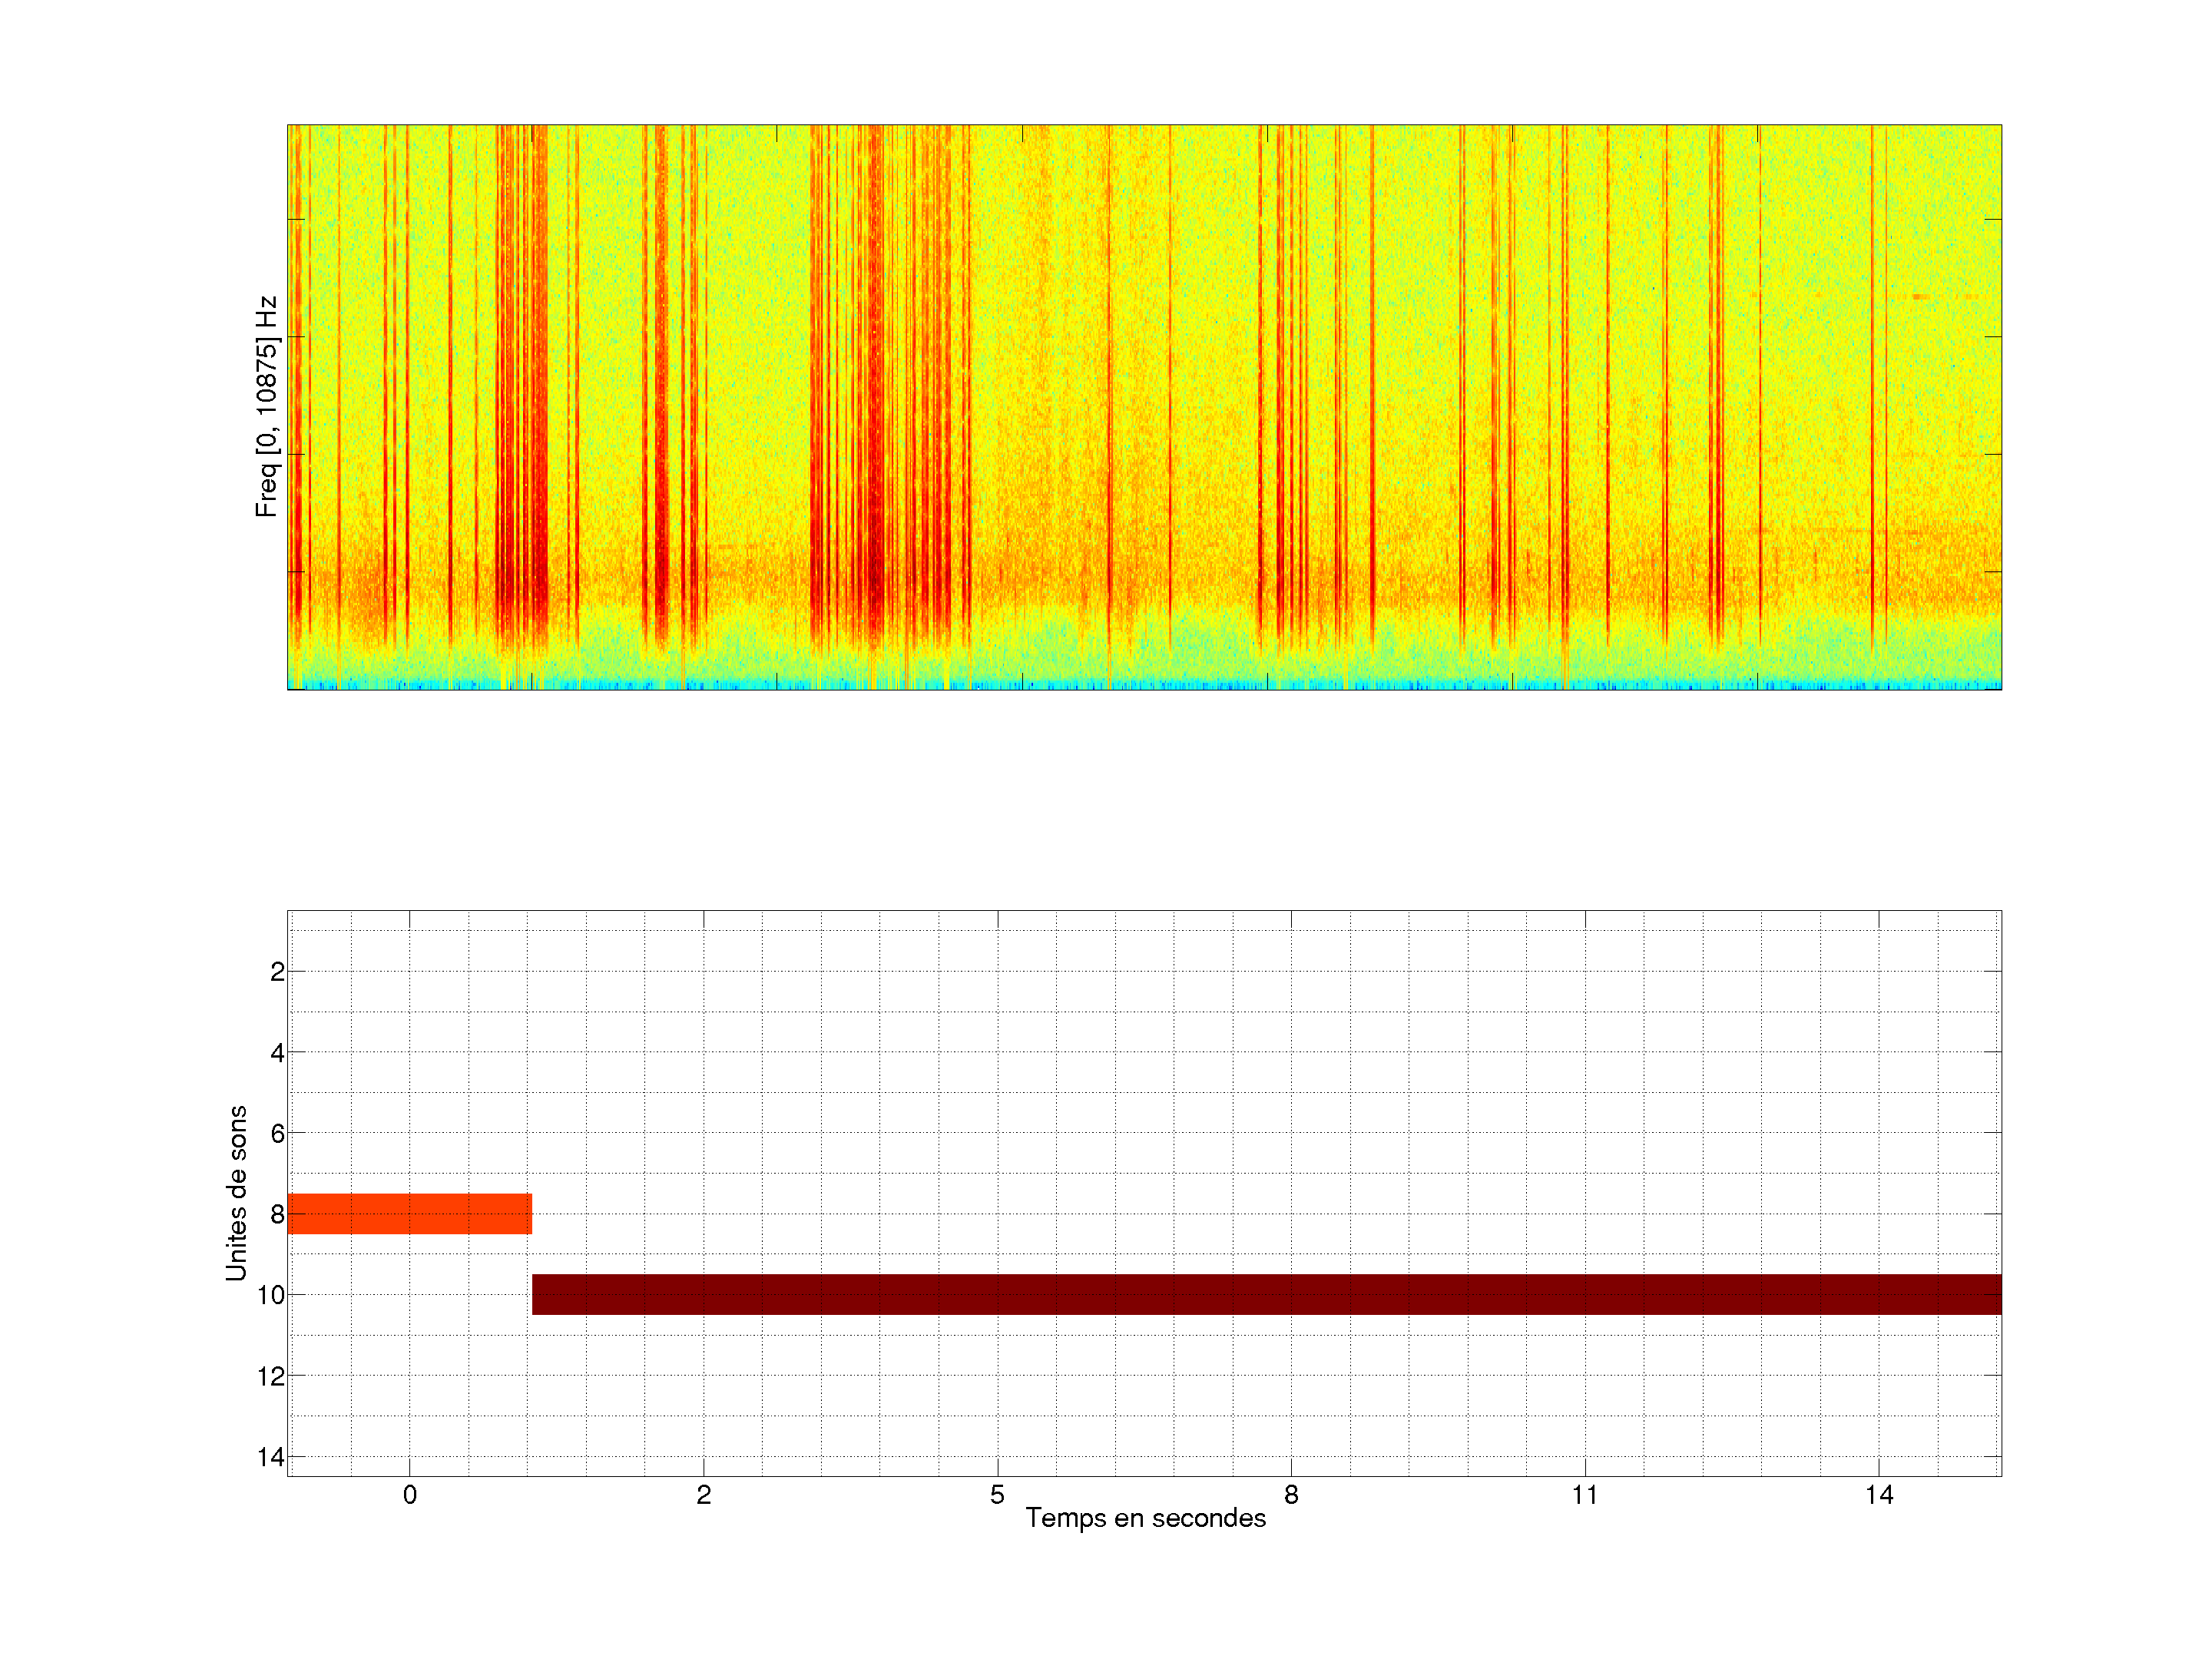2212x1659 pixels.
Task: Click the x-axis tick label '8' under the bottom plot
Action: (1291, 1495)
